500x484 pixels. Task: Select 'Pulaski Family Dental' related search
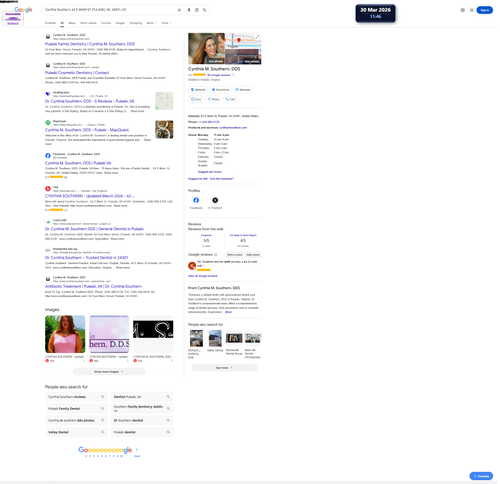76,408
